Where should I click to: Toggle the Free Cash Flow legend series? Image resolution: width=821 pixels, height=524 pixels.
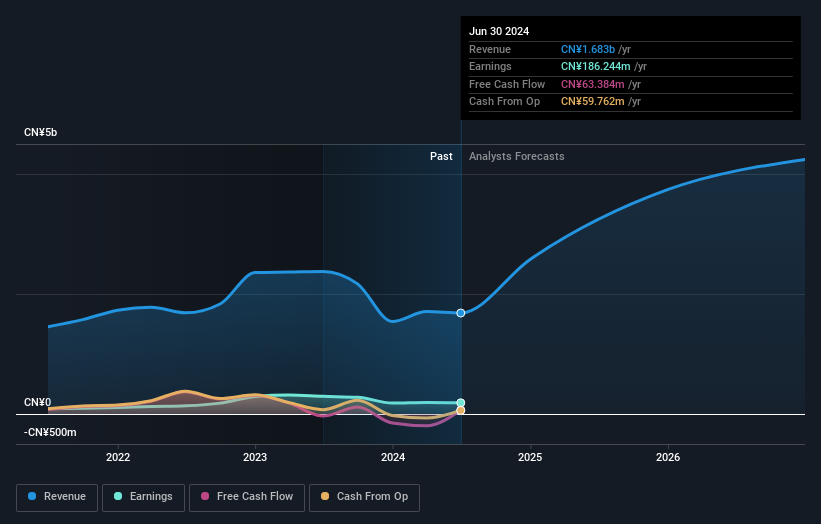coord(247,497)
